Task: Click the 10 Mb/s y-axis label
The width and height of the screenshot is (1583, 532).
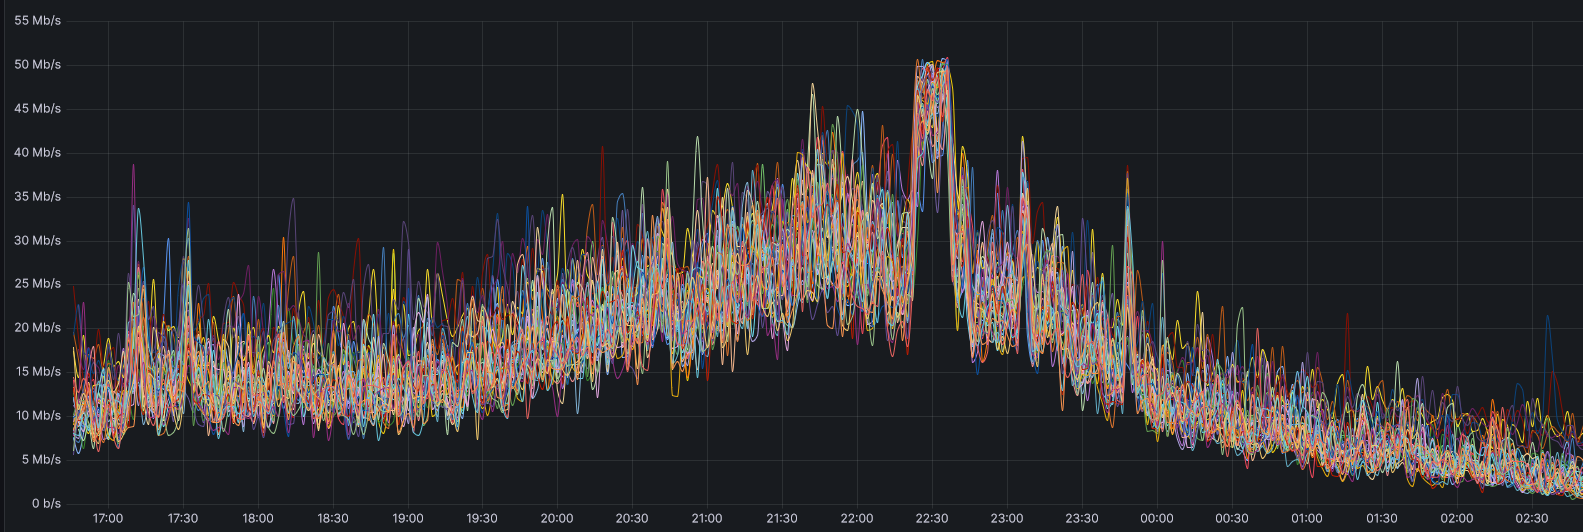Action: (x=37, y=415)
